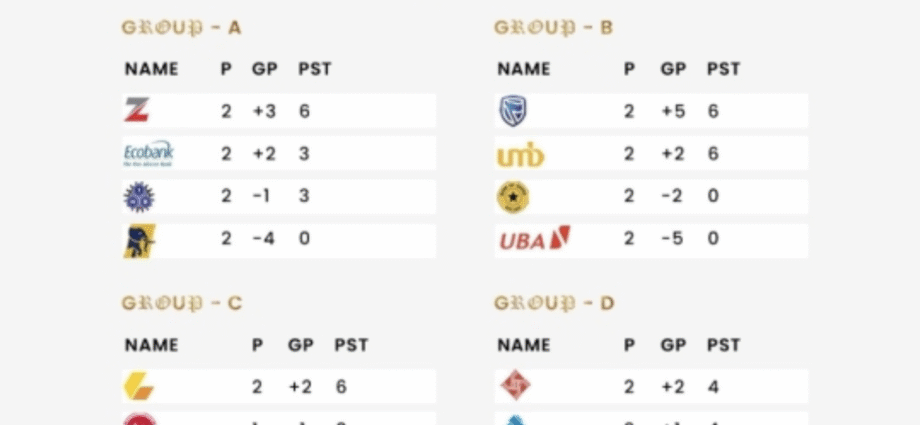
Task: Click the yellow circular star badge logo
Action: point(513,197)
